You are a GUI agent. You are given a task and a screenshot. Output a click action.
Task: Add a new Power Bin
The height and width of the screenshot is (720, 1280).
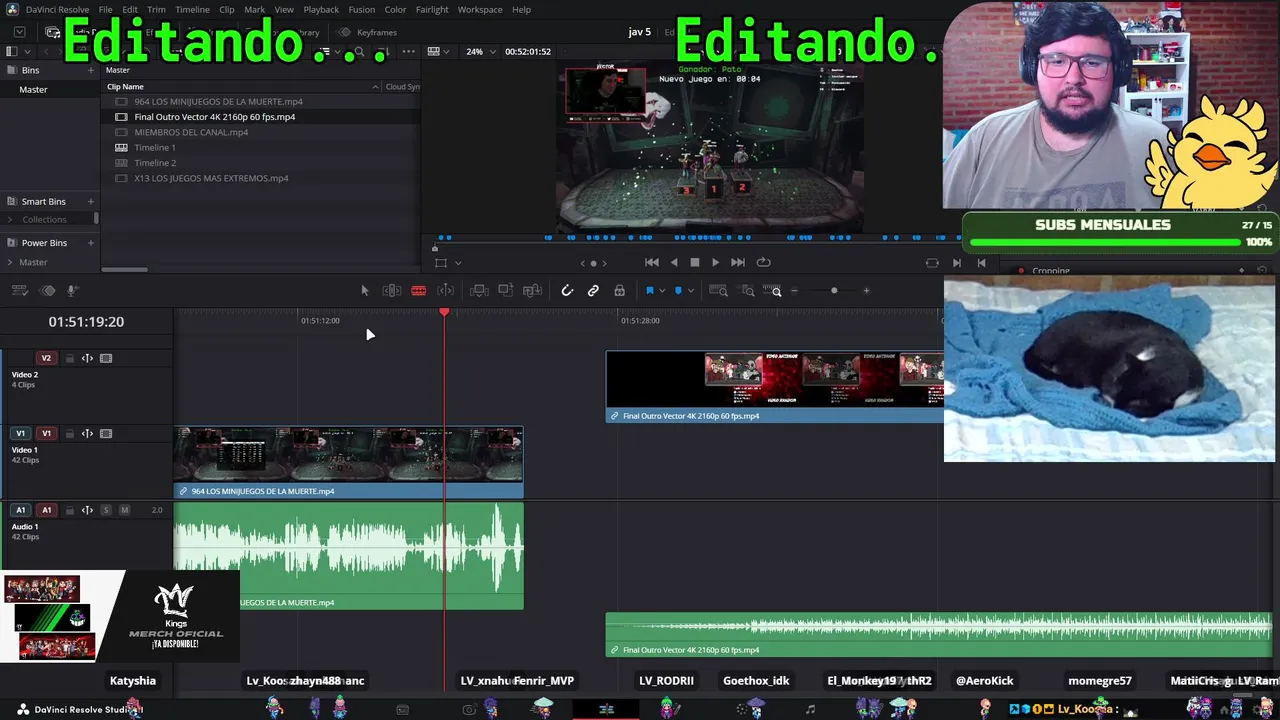pyautogui.click(x=90, y=243)
